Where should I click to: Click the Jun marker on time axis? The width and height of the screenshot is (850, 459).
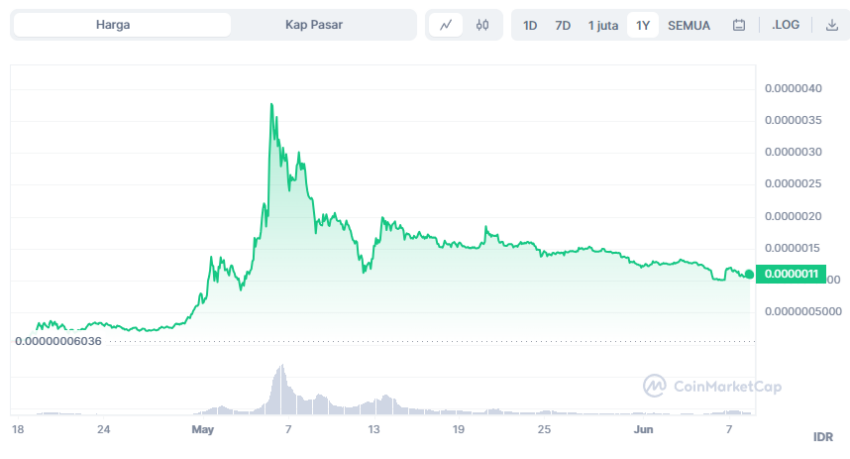tap(643, 430)
